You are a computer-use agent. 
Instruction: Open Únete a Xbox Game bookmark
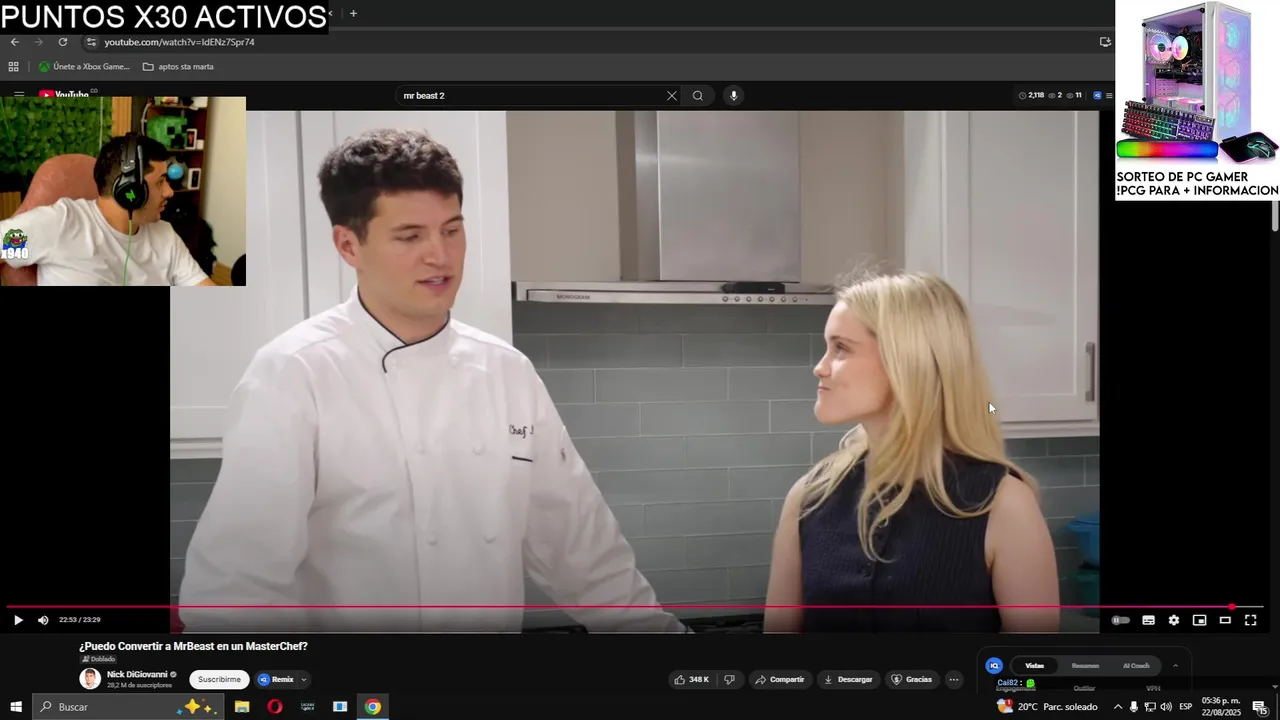(x=85, y=67)
